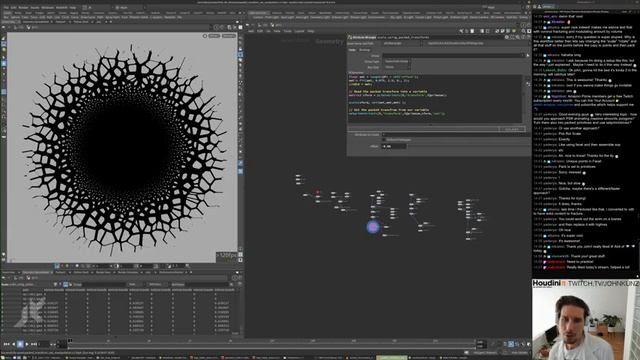This screenshot has height=360, width=640.
Task: Select the L-system shelf tool
Action: pos(156,17)
